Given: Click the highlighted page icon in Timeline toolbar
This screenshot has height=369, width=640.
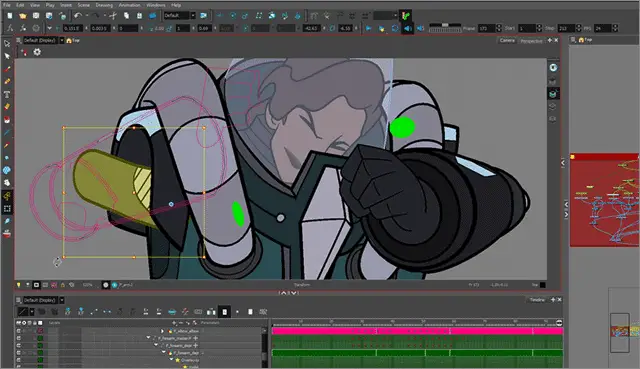Looking at the screenshot, I should pos(224,311).
